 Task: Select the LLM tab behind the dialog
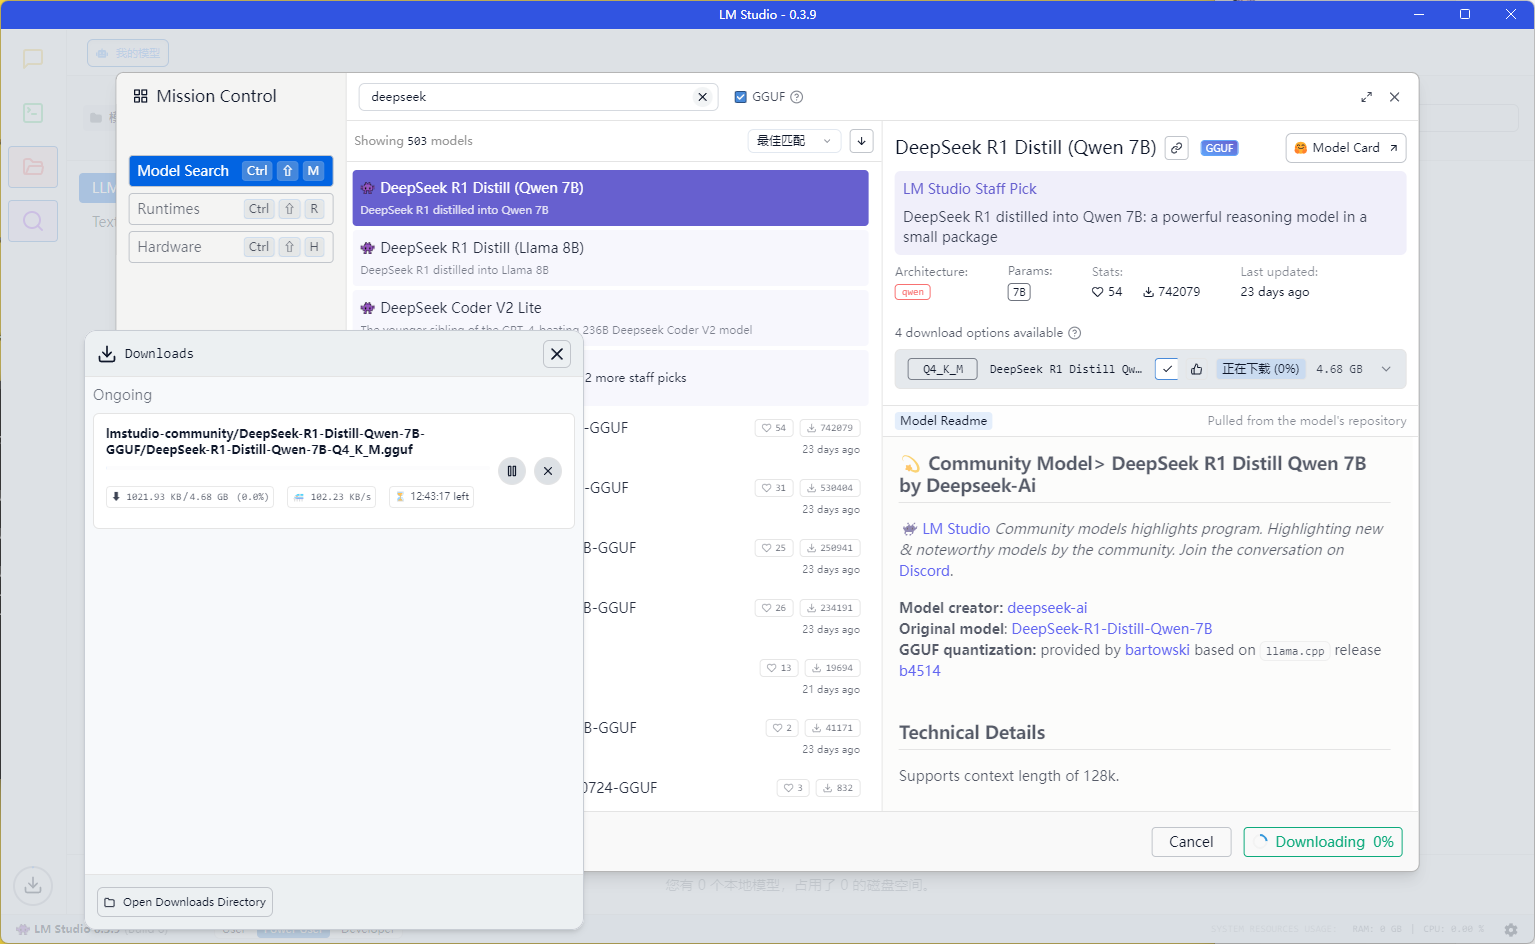pyautogui.click(x=98, y=187)
